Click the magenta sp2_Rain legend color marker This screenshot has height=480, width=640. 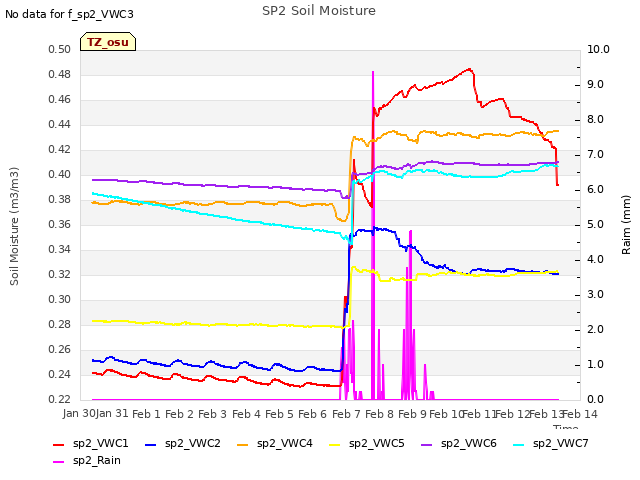(59, 462)
